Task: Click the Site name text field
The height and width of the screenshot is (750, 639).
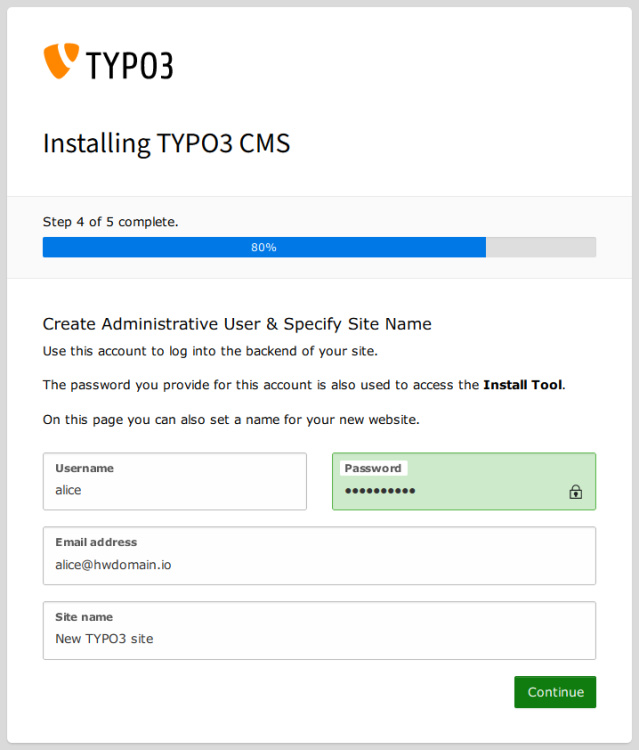Action: tap(319, 639)
